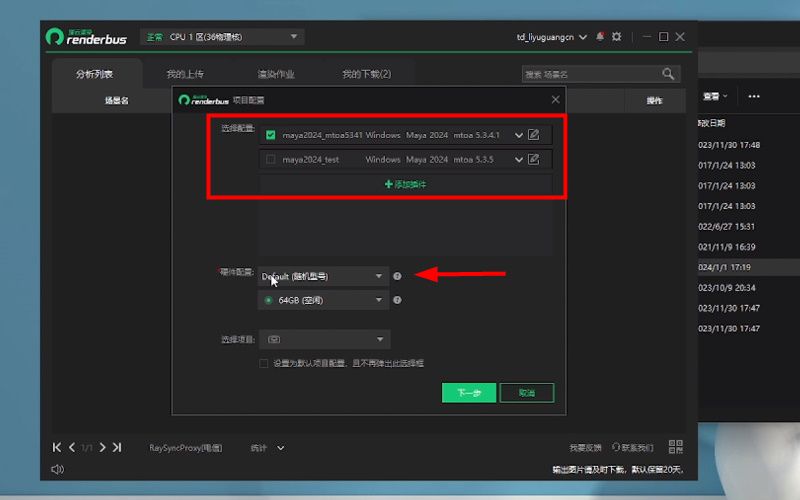Click the QR code icon at bottom right
Screen dimensions: 800x500
tap(676, 447)
